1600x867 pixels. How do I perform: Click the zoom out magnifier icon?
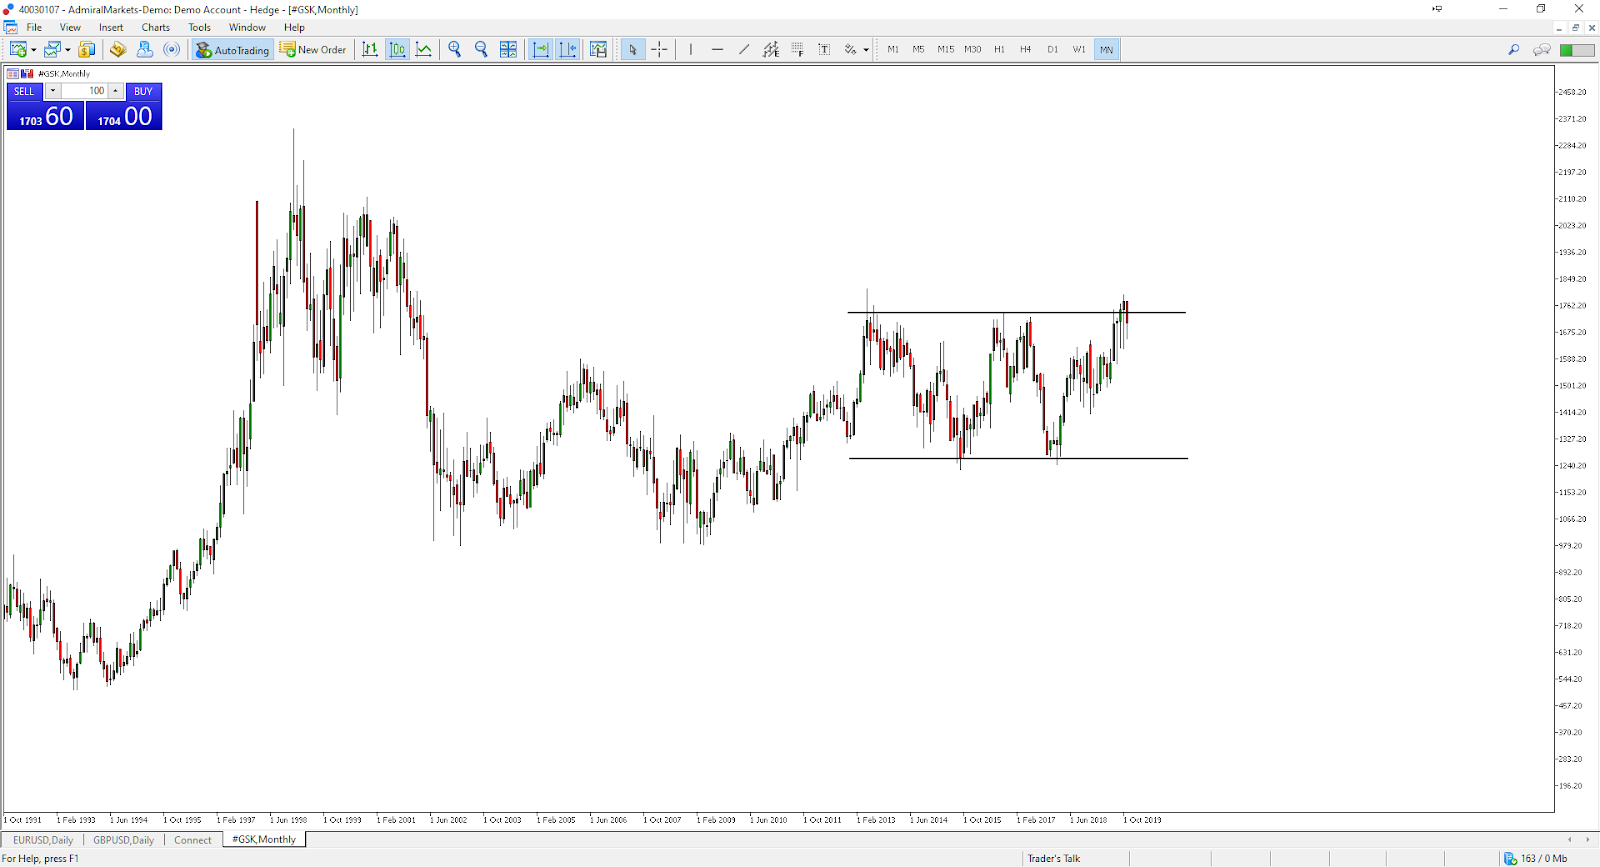click(481, 49)
